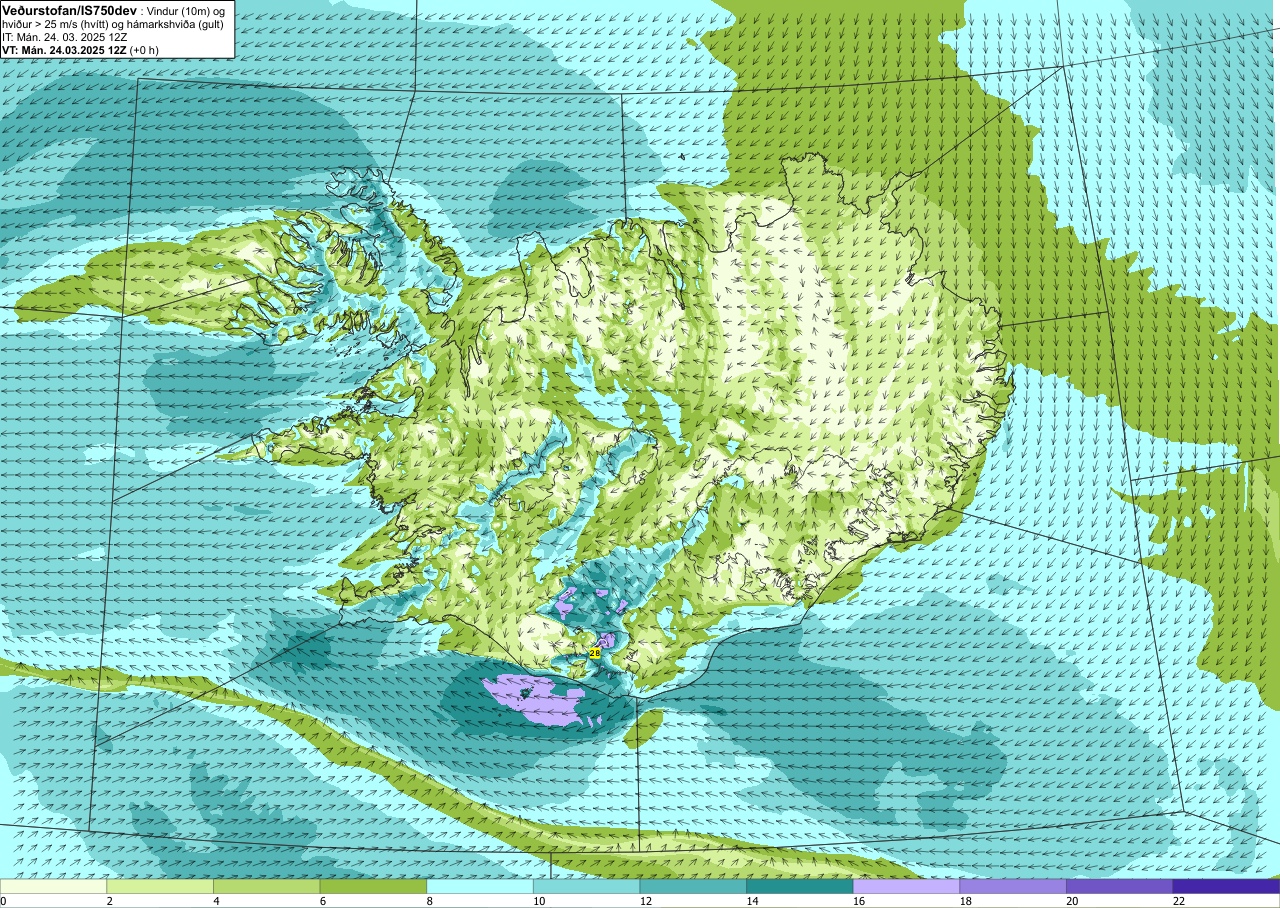
Task: Click the 2–4 m/s light green swatch
Action: tap(160, 886)
